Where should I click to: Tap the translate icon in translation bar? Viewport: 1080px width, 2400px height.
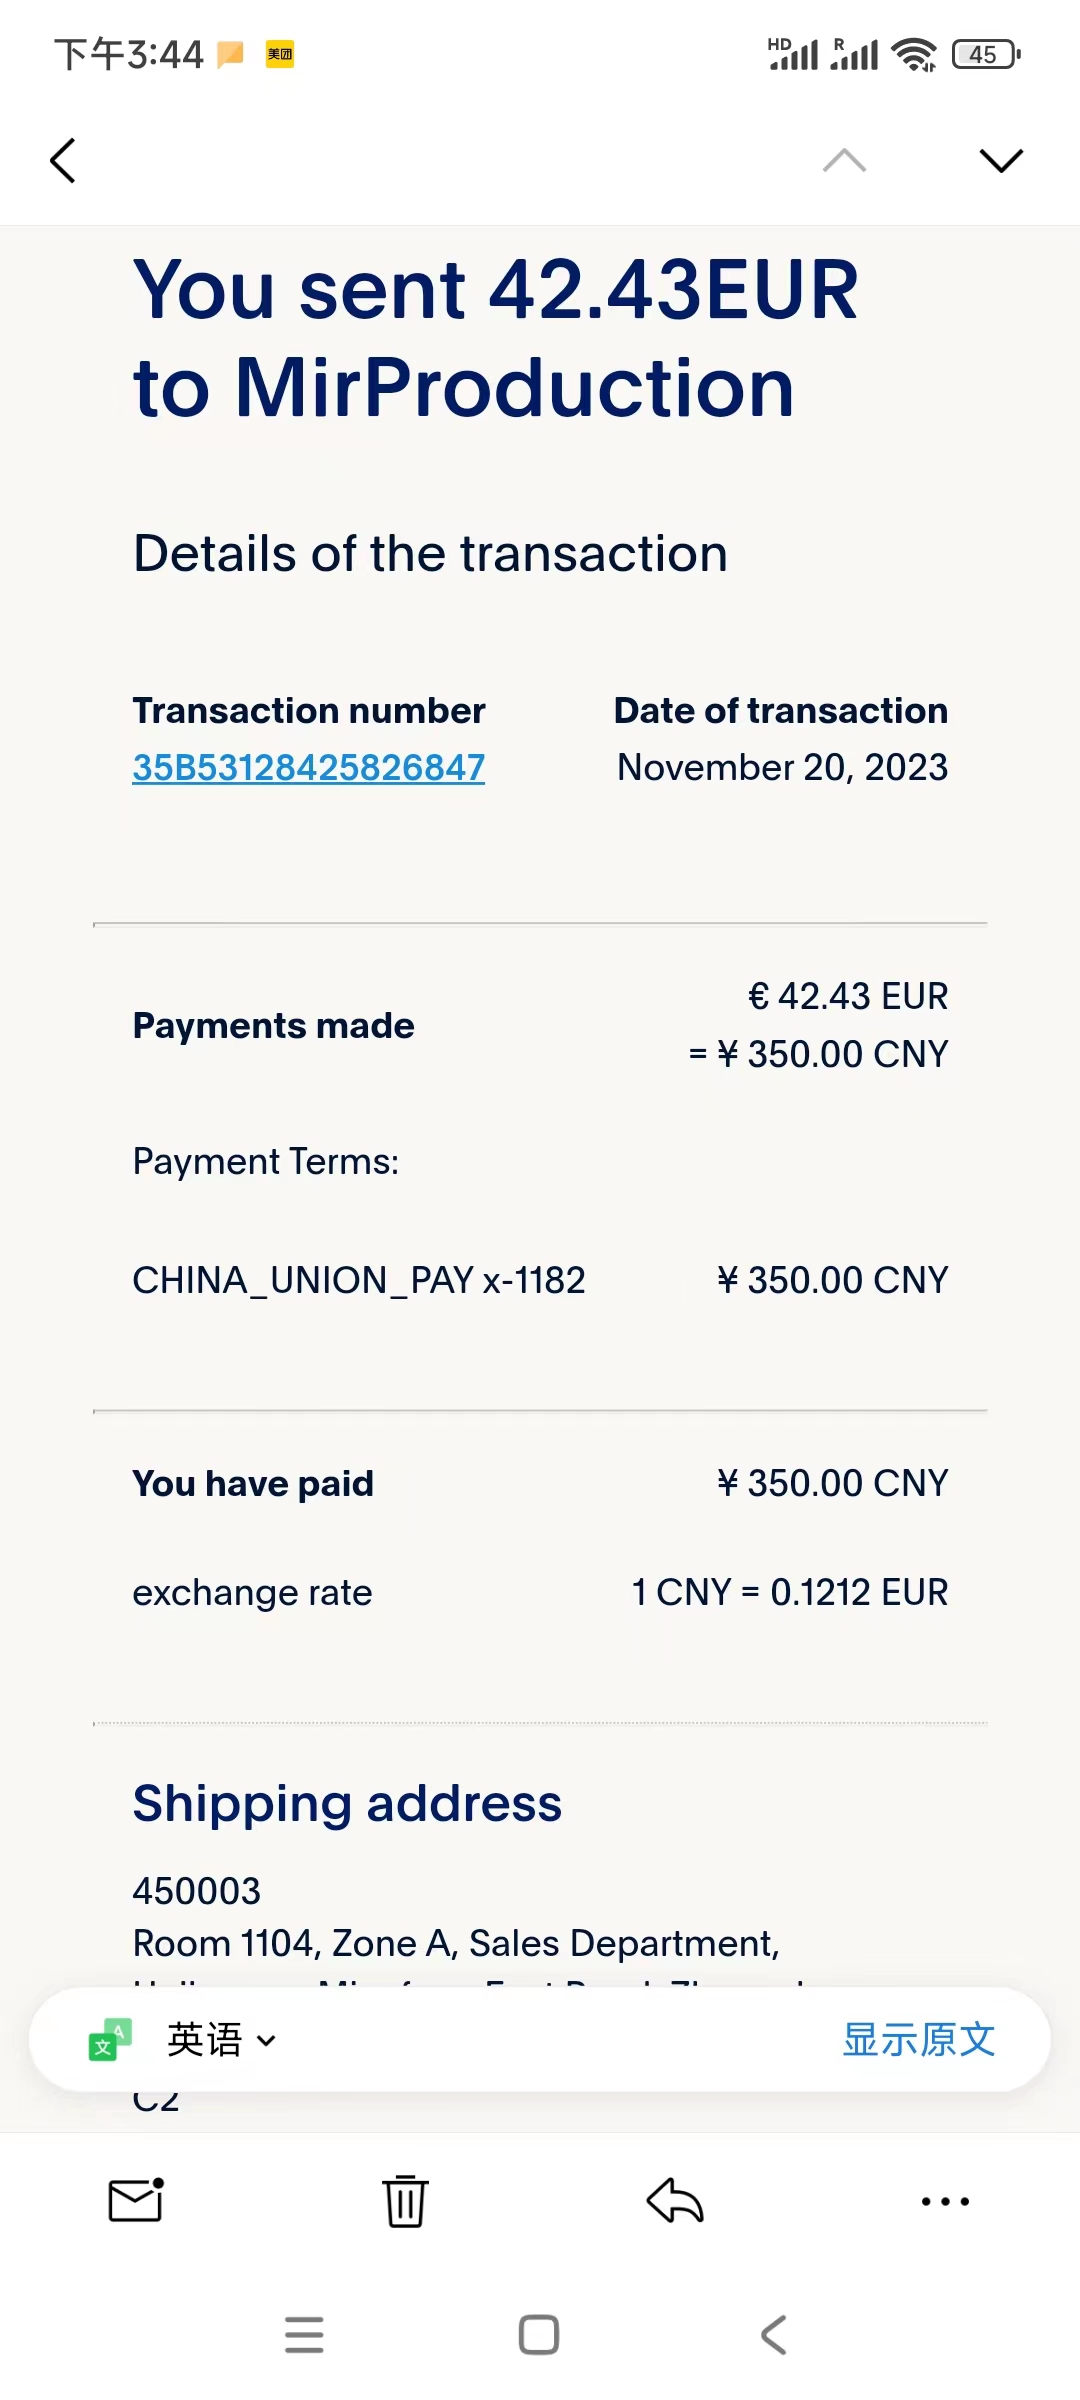[110, 2040]
